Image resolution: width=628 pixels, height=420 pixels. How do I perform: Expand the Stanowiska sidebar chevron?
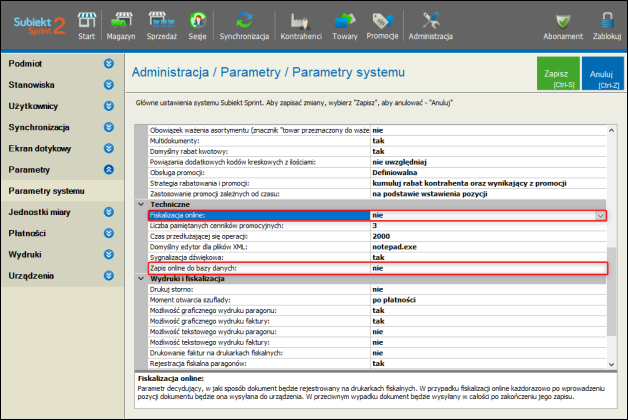109,84
